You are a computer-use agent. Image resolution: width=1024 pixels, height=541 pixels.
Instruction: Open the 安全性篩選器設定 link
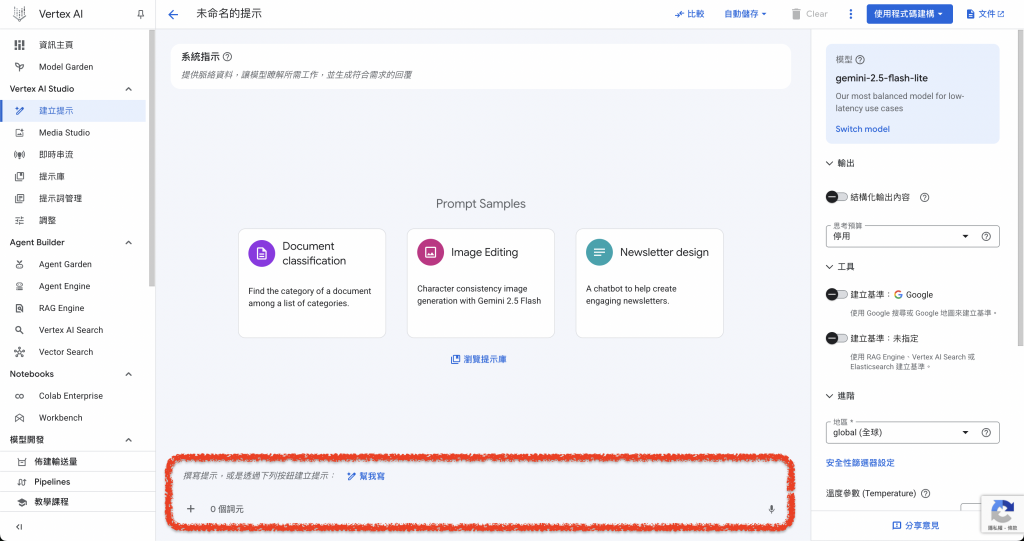click(x=860, y=463)
